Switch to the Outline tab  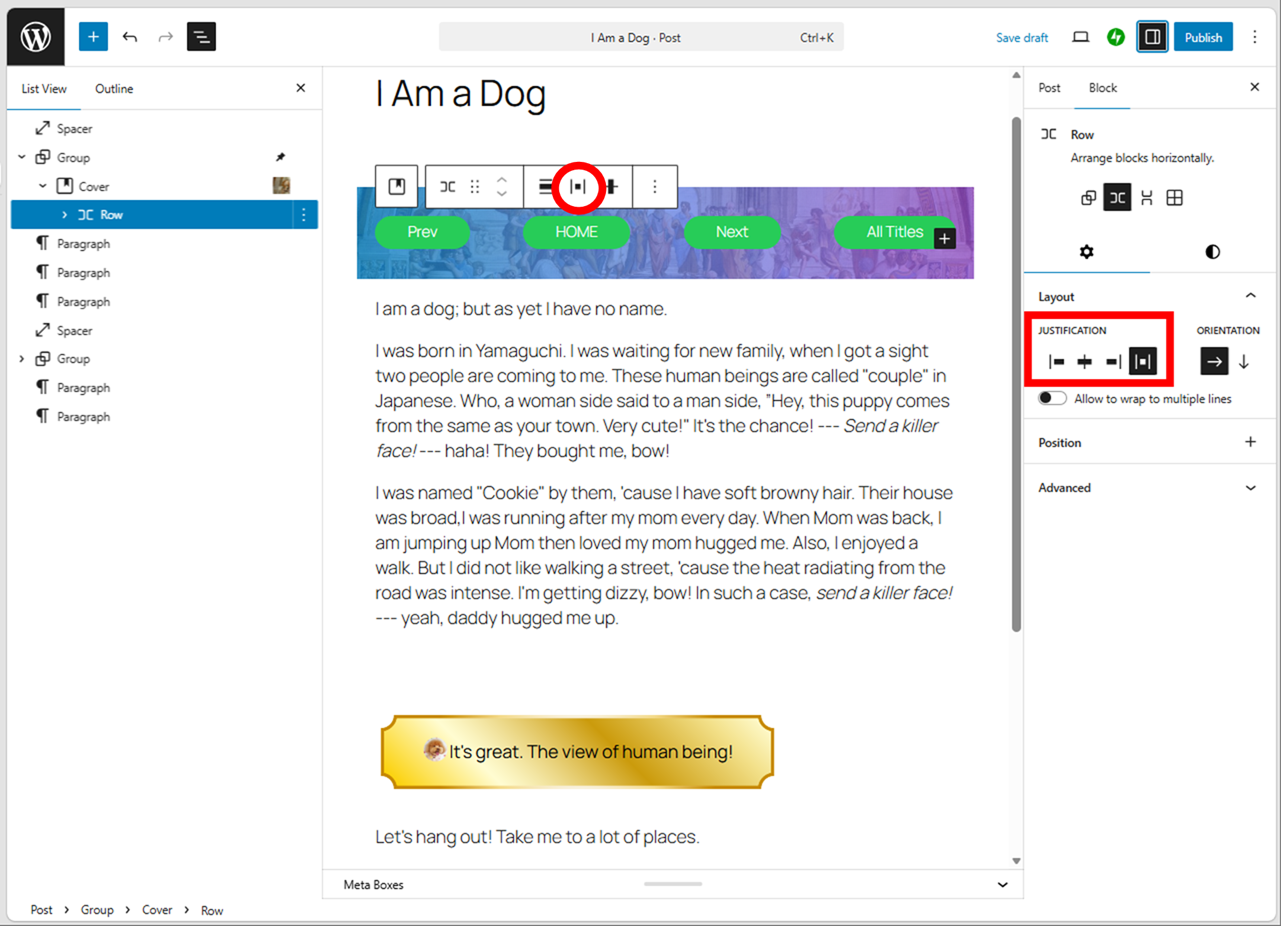pos(114,89)
